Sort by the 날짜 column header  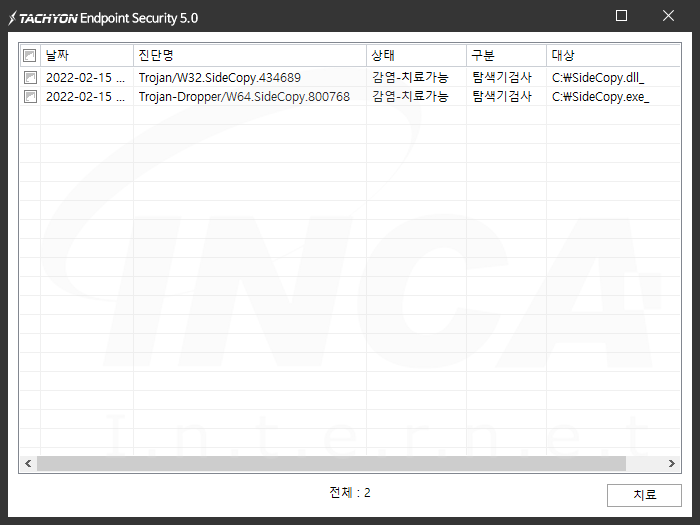pyautogui.click(x=87, y=55)
